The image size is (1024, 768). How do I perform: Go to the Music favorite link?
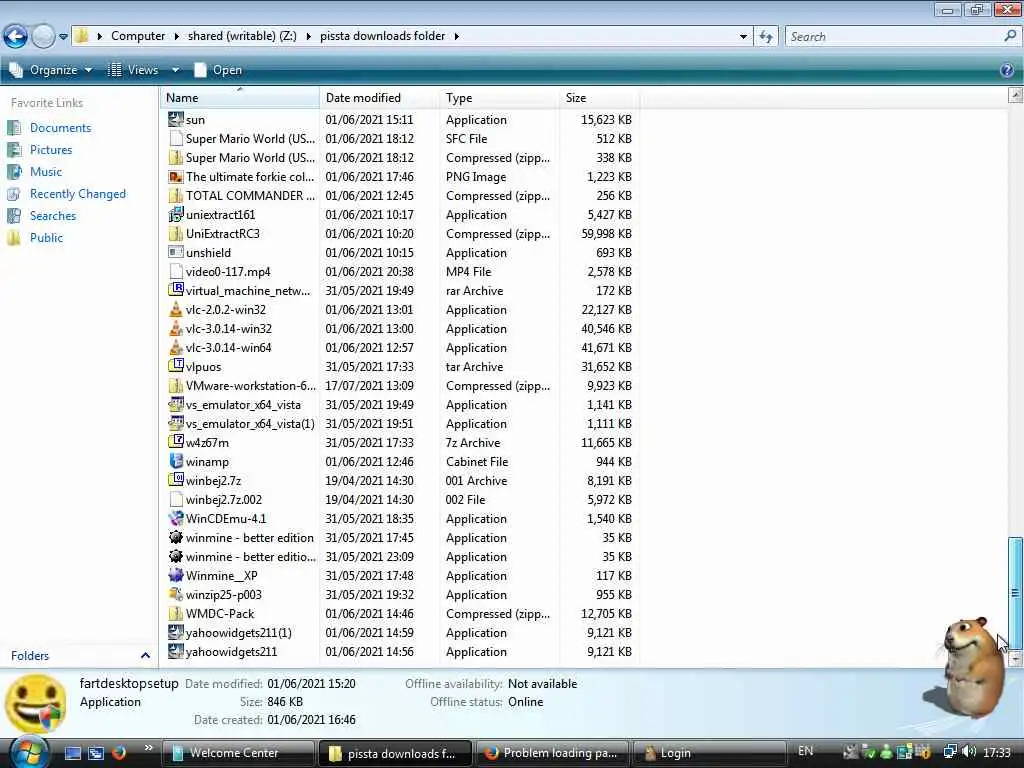pyautogui.click(x=46, y=172)
